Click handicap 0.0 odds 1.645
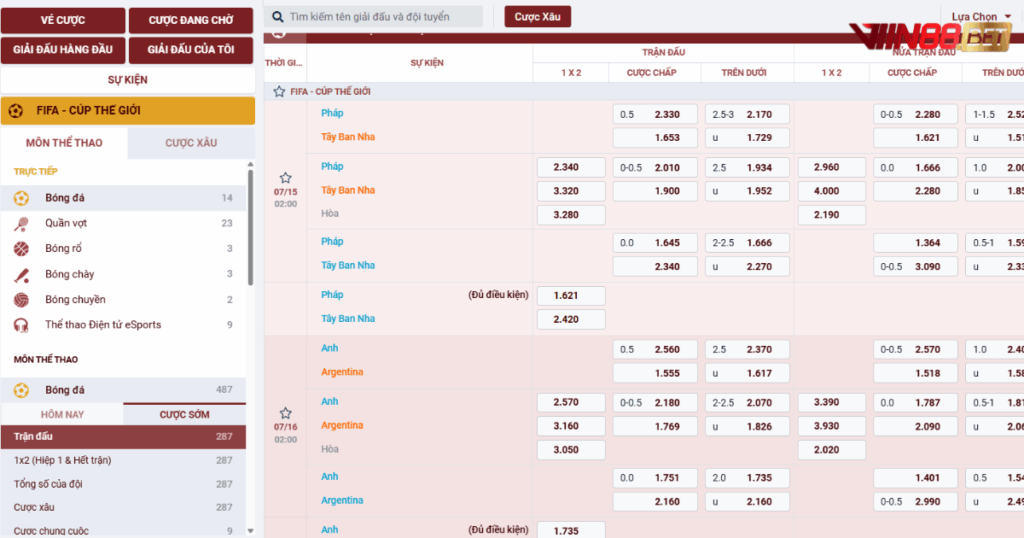Image resolution: width=1024 pixels, height=538 pixels. (655, 243)
